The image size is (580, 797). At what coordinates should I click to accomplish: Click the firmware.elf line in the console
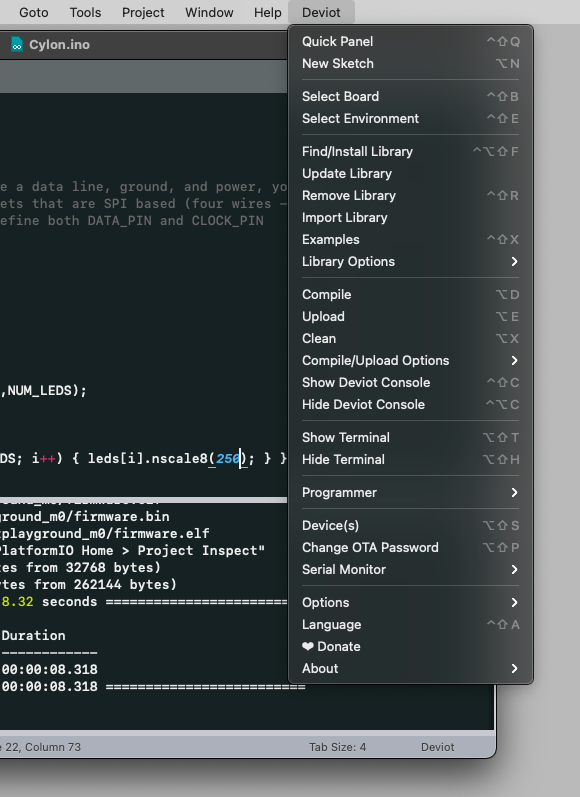click(105, 534)
